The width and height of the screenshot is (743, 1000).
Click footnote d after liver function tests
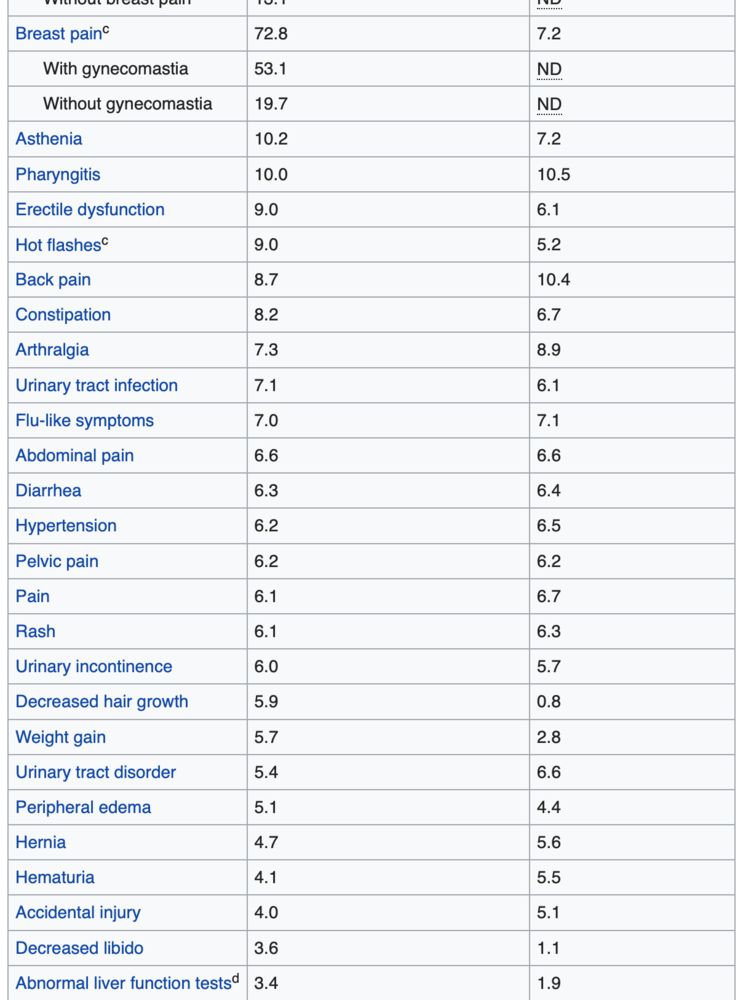tap(236, 979)
